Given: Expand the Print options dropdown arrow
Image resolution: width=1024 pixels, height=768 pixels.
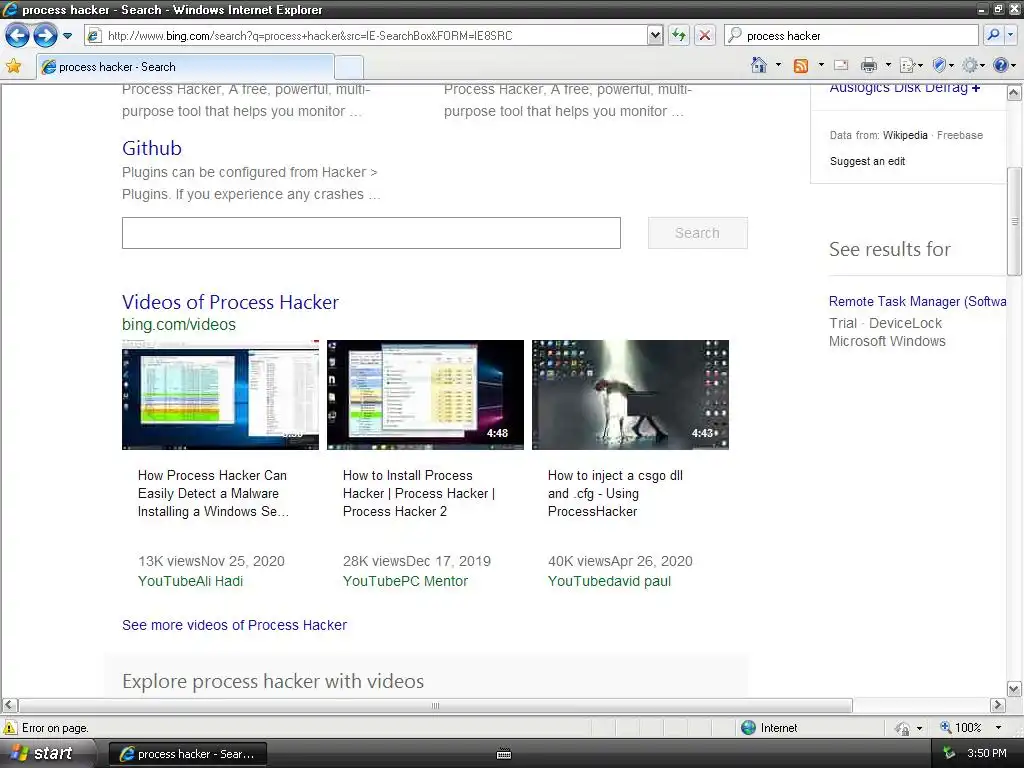Looking at the screenshot, I should click(x=888, y=65).
